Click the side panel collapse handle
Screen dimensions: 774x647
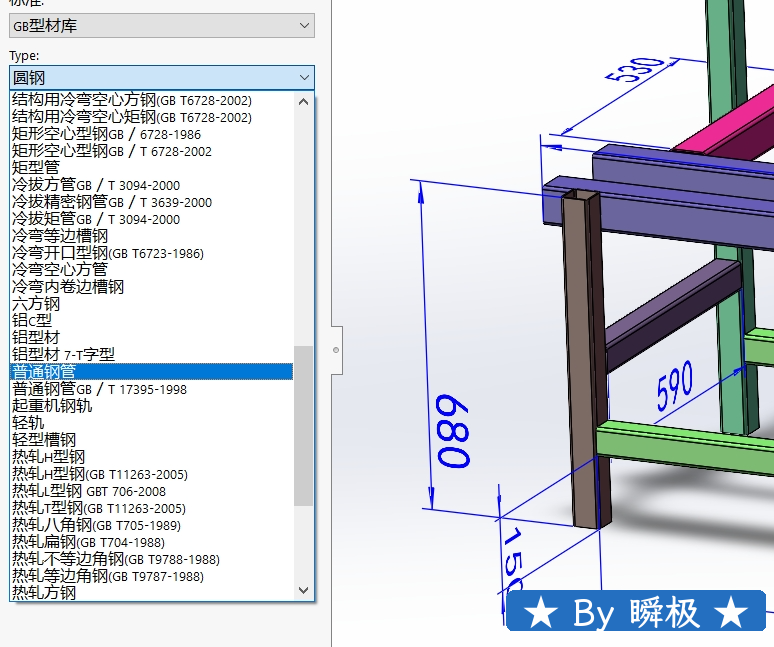click(336, 350)
